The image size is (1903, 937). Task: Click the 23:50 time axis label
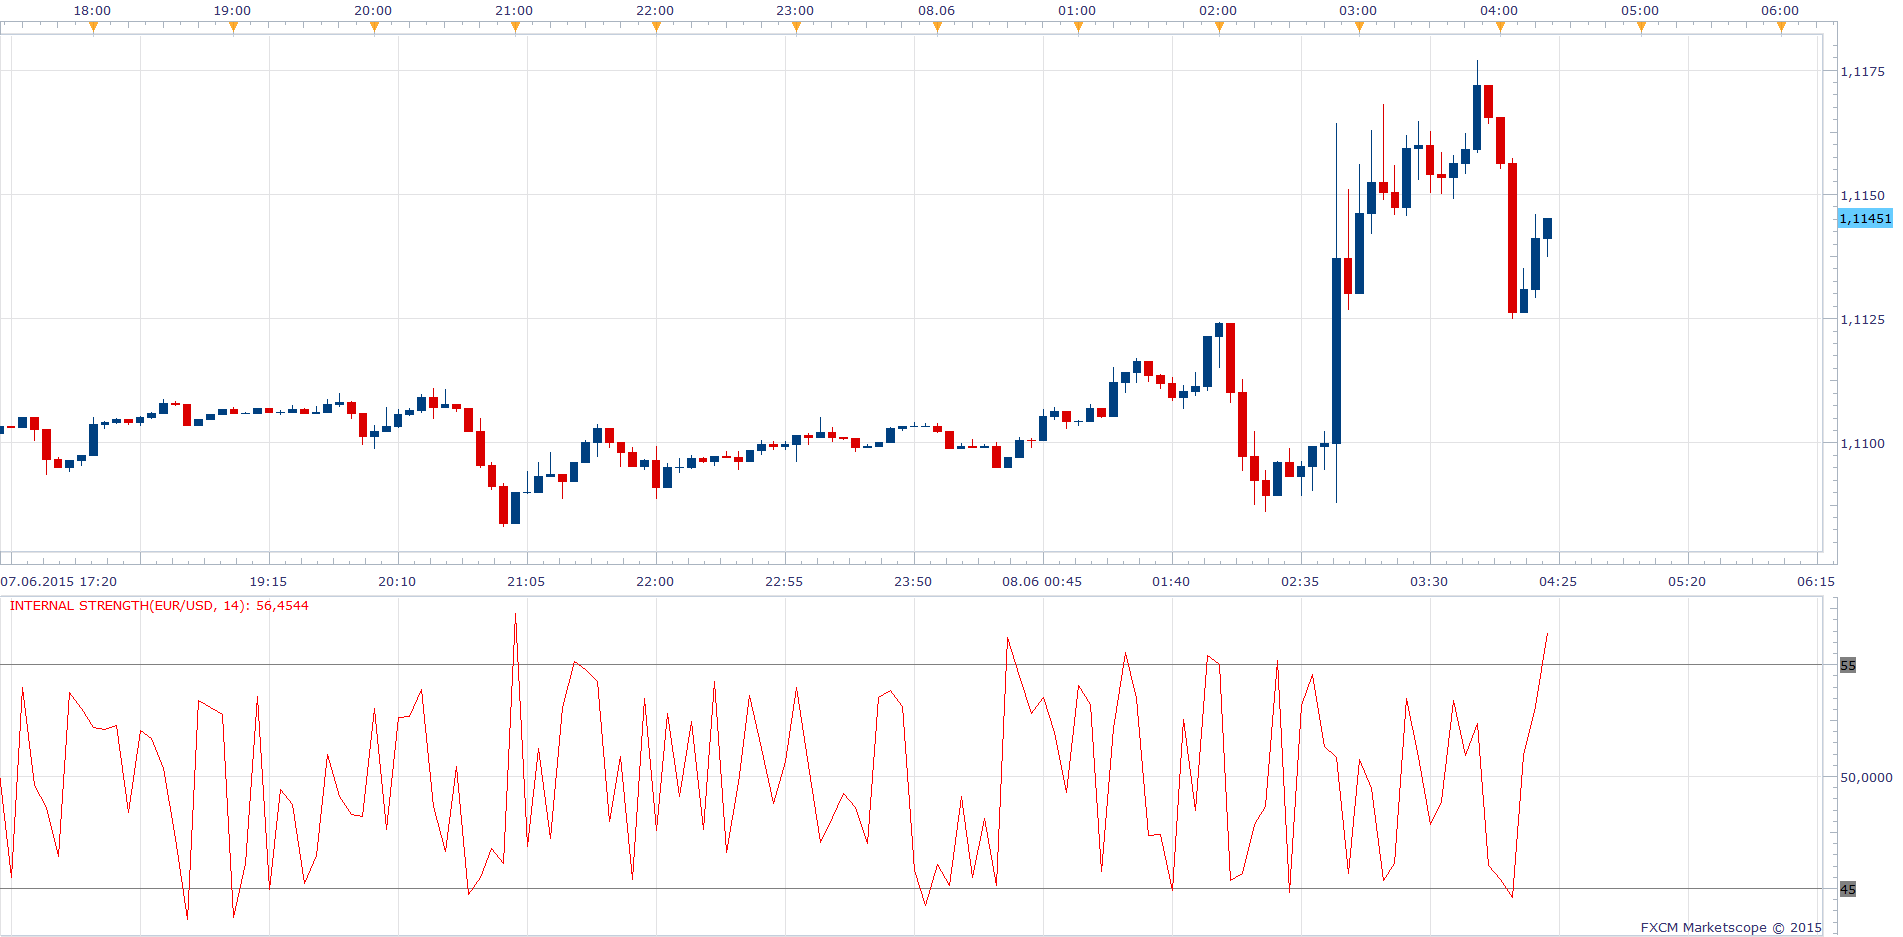click(913, 582)
